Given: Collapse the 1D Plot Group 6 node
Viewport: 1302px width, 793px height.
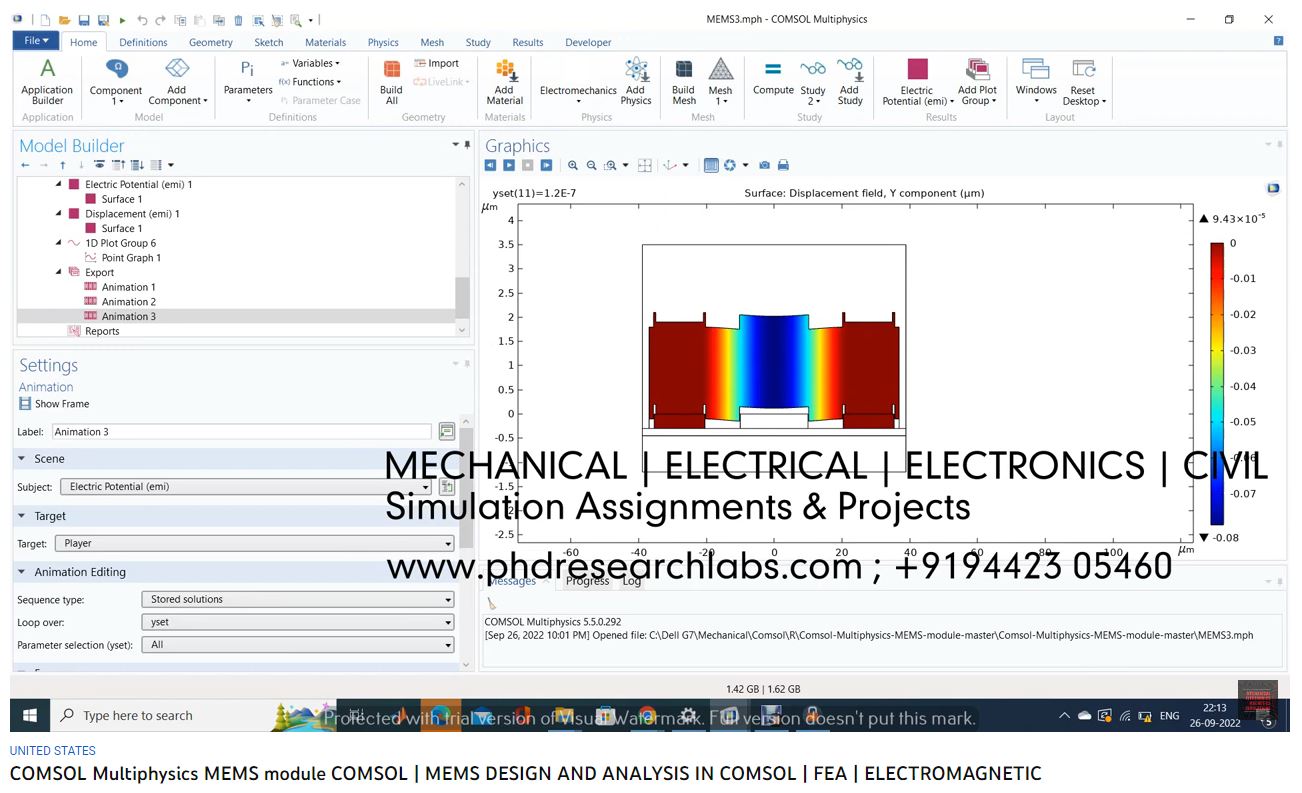Looking at the screenshot, I should coord(59,243).
